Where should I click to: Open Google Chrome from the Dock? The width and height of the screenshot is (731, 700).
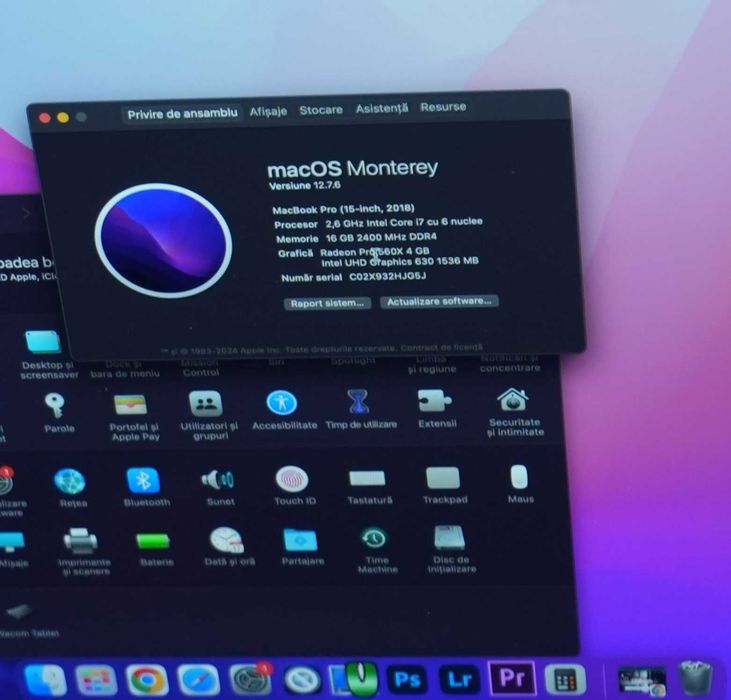point(147,680)
